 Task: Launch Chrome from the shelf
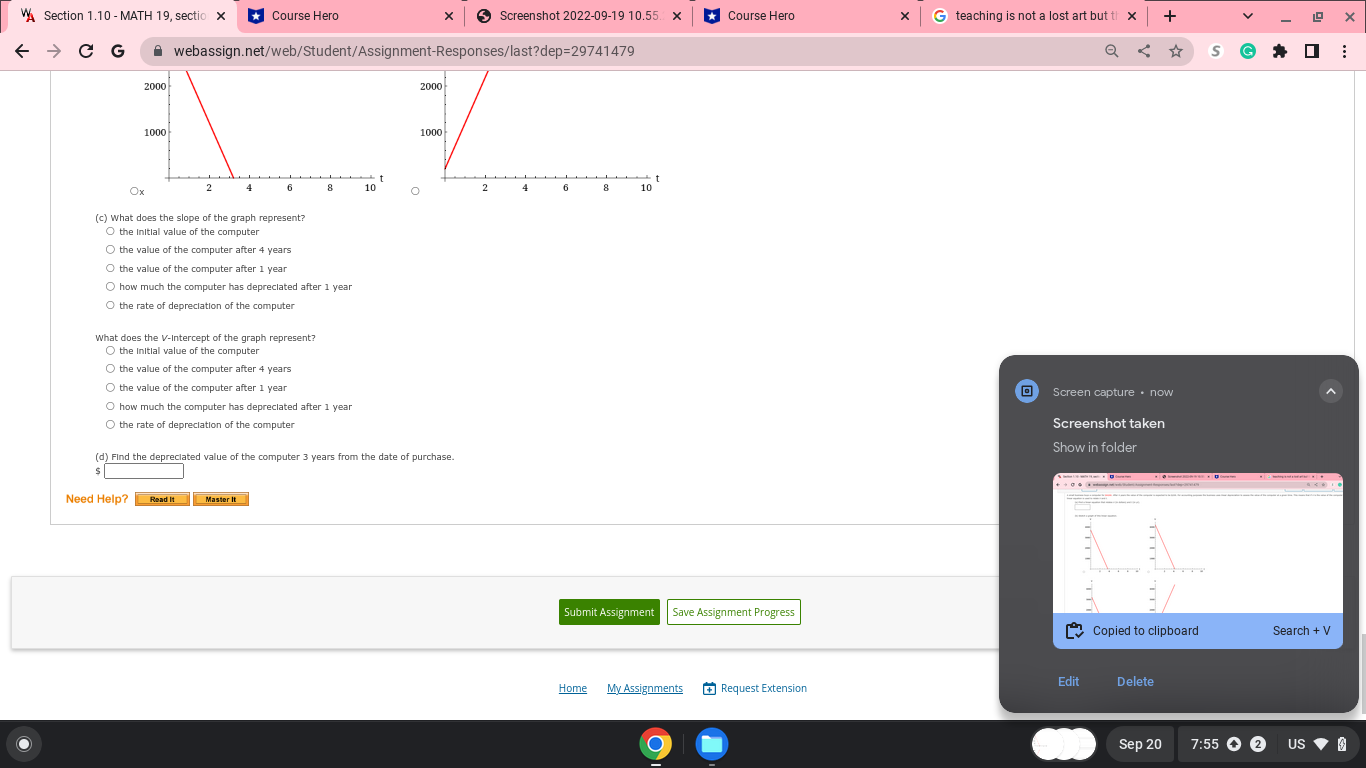656,744
